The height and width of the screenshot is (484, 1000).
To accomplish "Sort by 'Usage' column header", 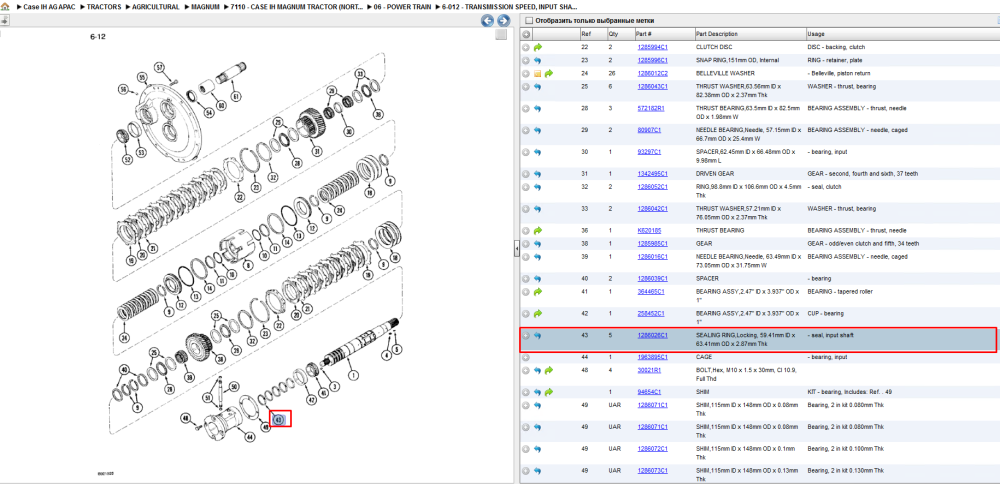I will 815,34.
